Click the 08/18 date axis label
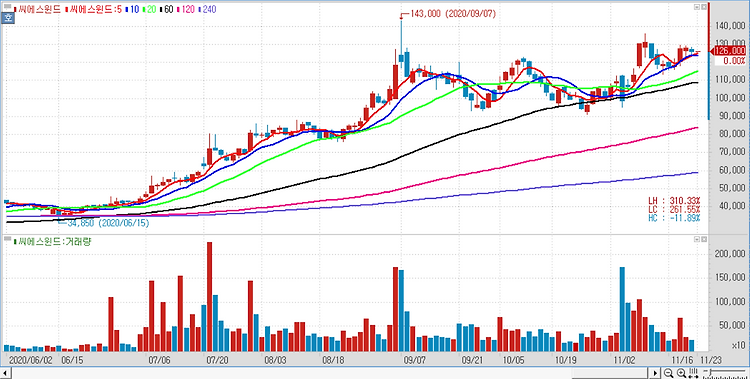 point(333,359)
